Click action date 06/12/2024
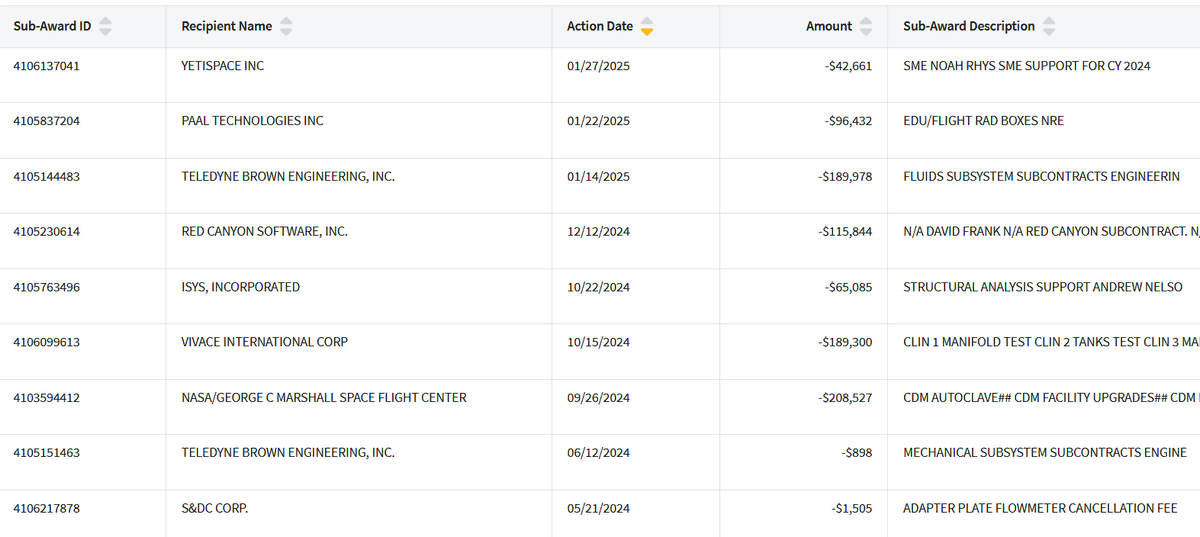 click(598, 452)
